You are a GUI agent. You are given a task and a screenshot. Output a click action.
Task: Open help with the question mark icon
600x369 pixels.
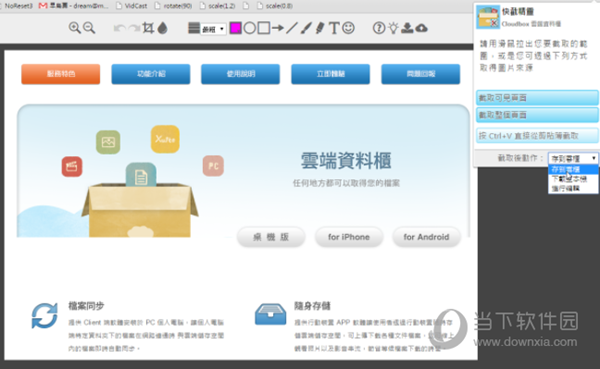point(379,28)
